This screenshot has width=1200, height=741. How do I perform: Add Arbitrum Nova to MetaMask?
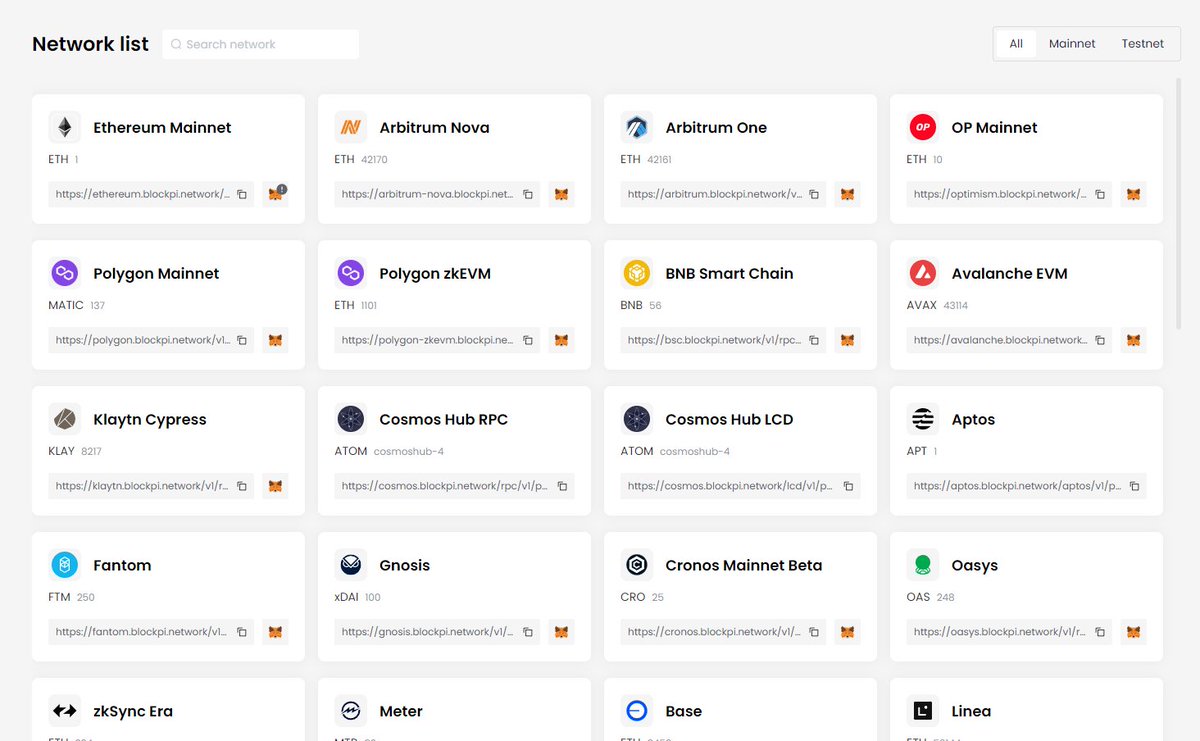tap(562, 194)
